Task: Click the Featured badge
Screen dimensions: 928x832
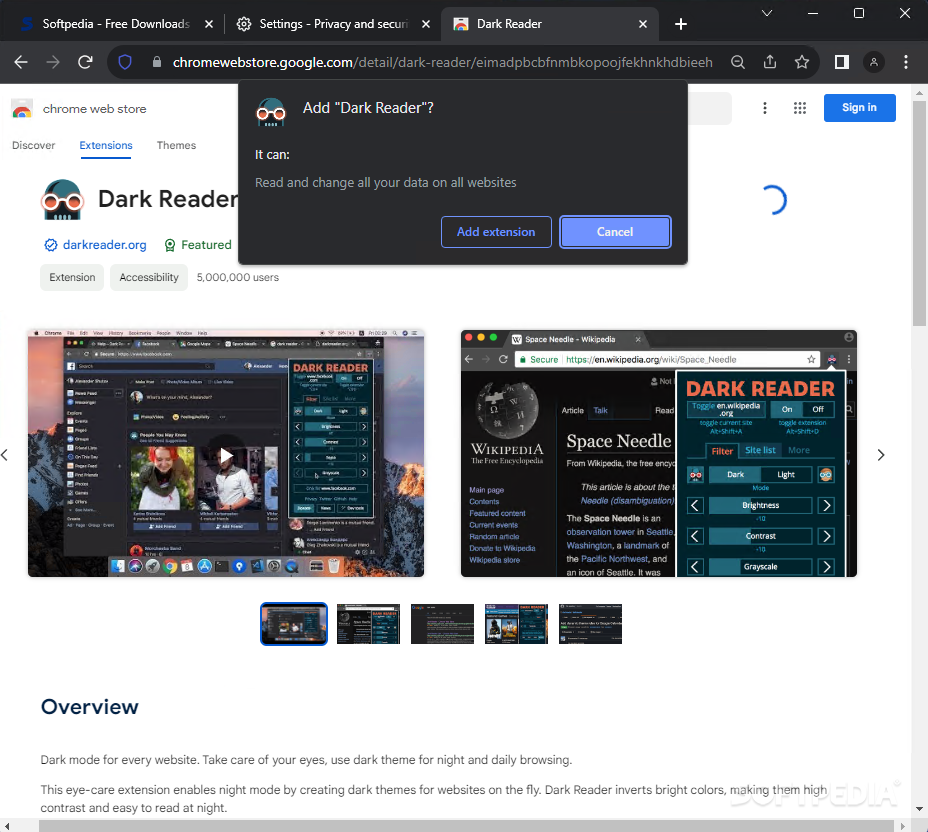Action: coord(198,245)
